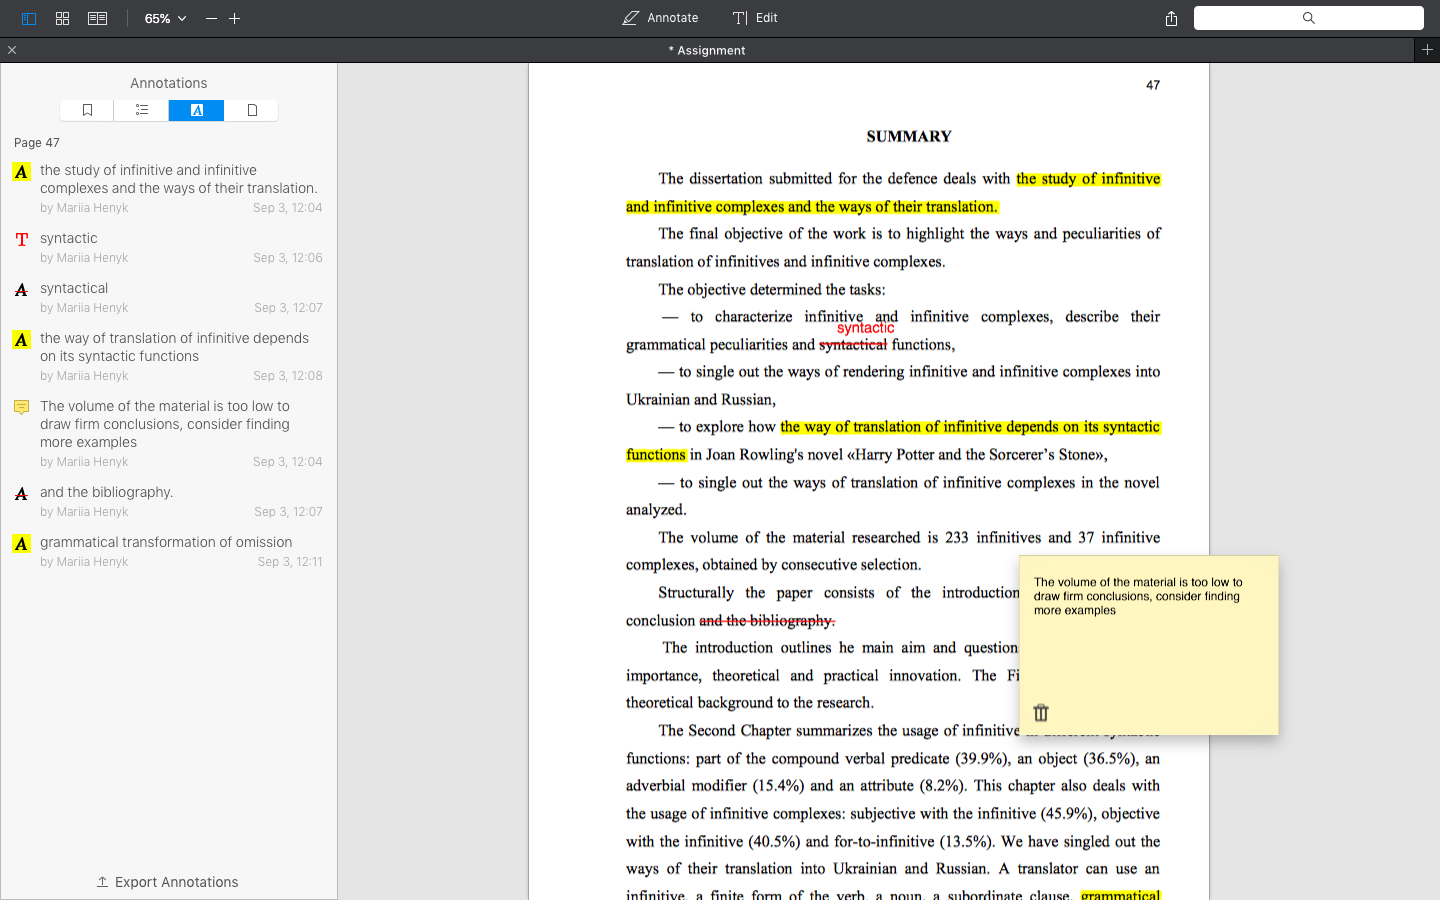Image resolution: width=1440 pixels, height=900 pixels.
Task: Click the strikethrough icon beside 'syntactical'
Action: [21, 290]
